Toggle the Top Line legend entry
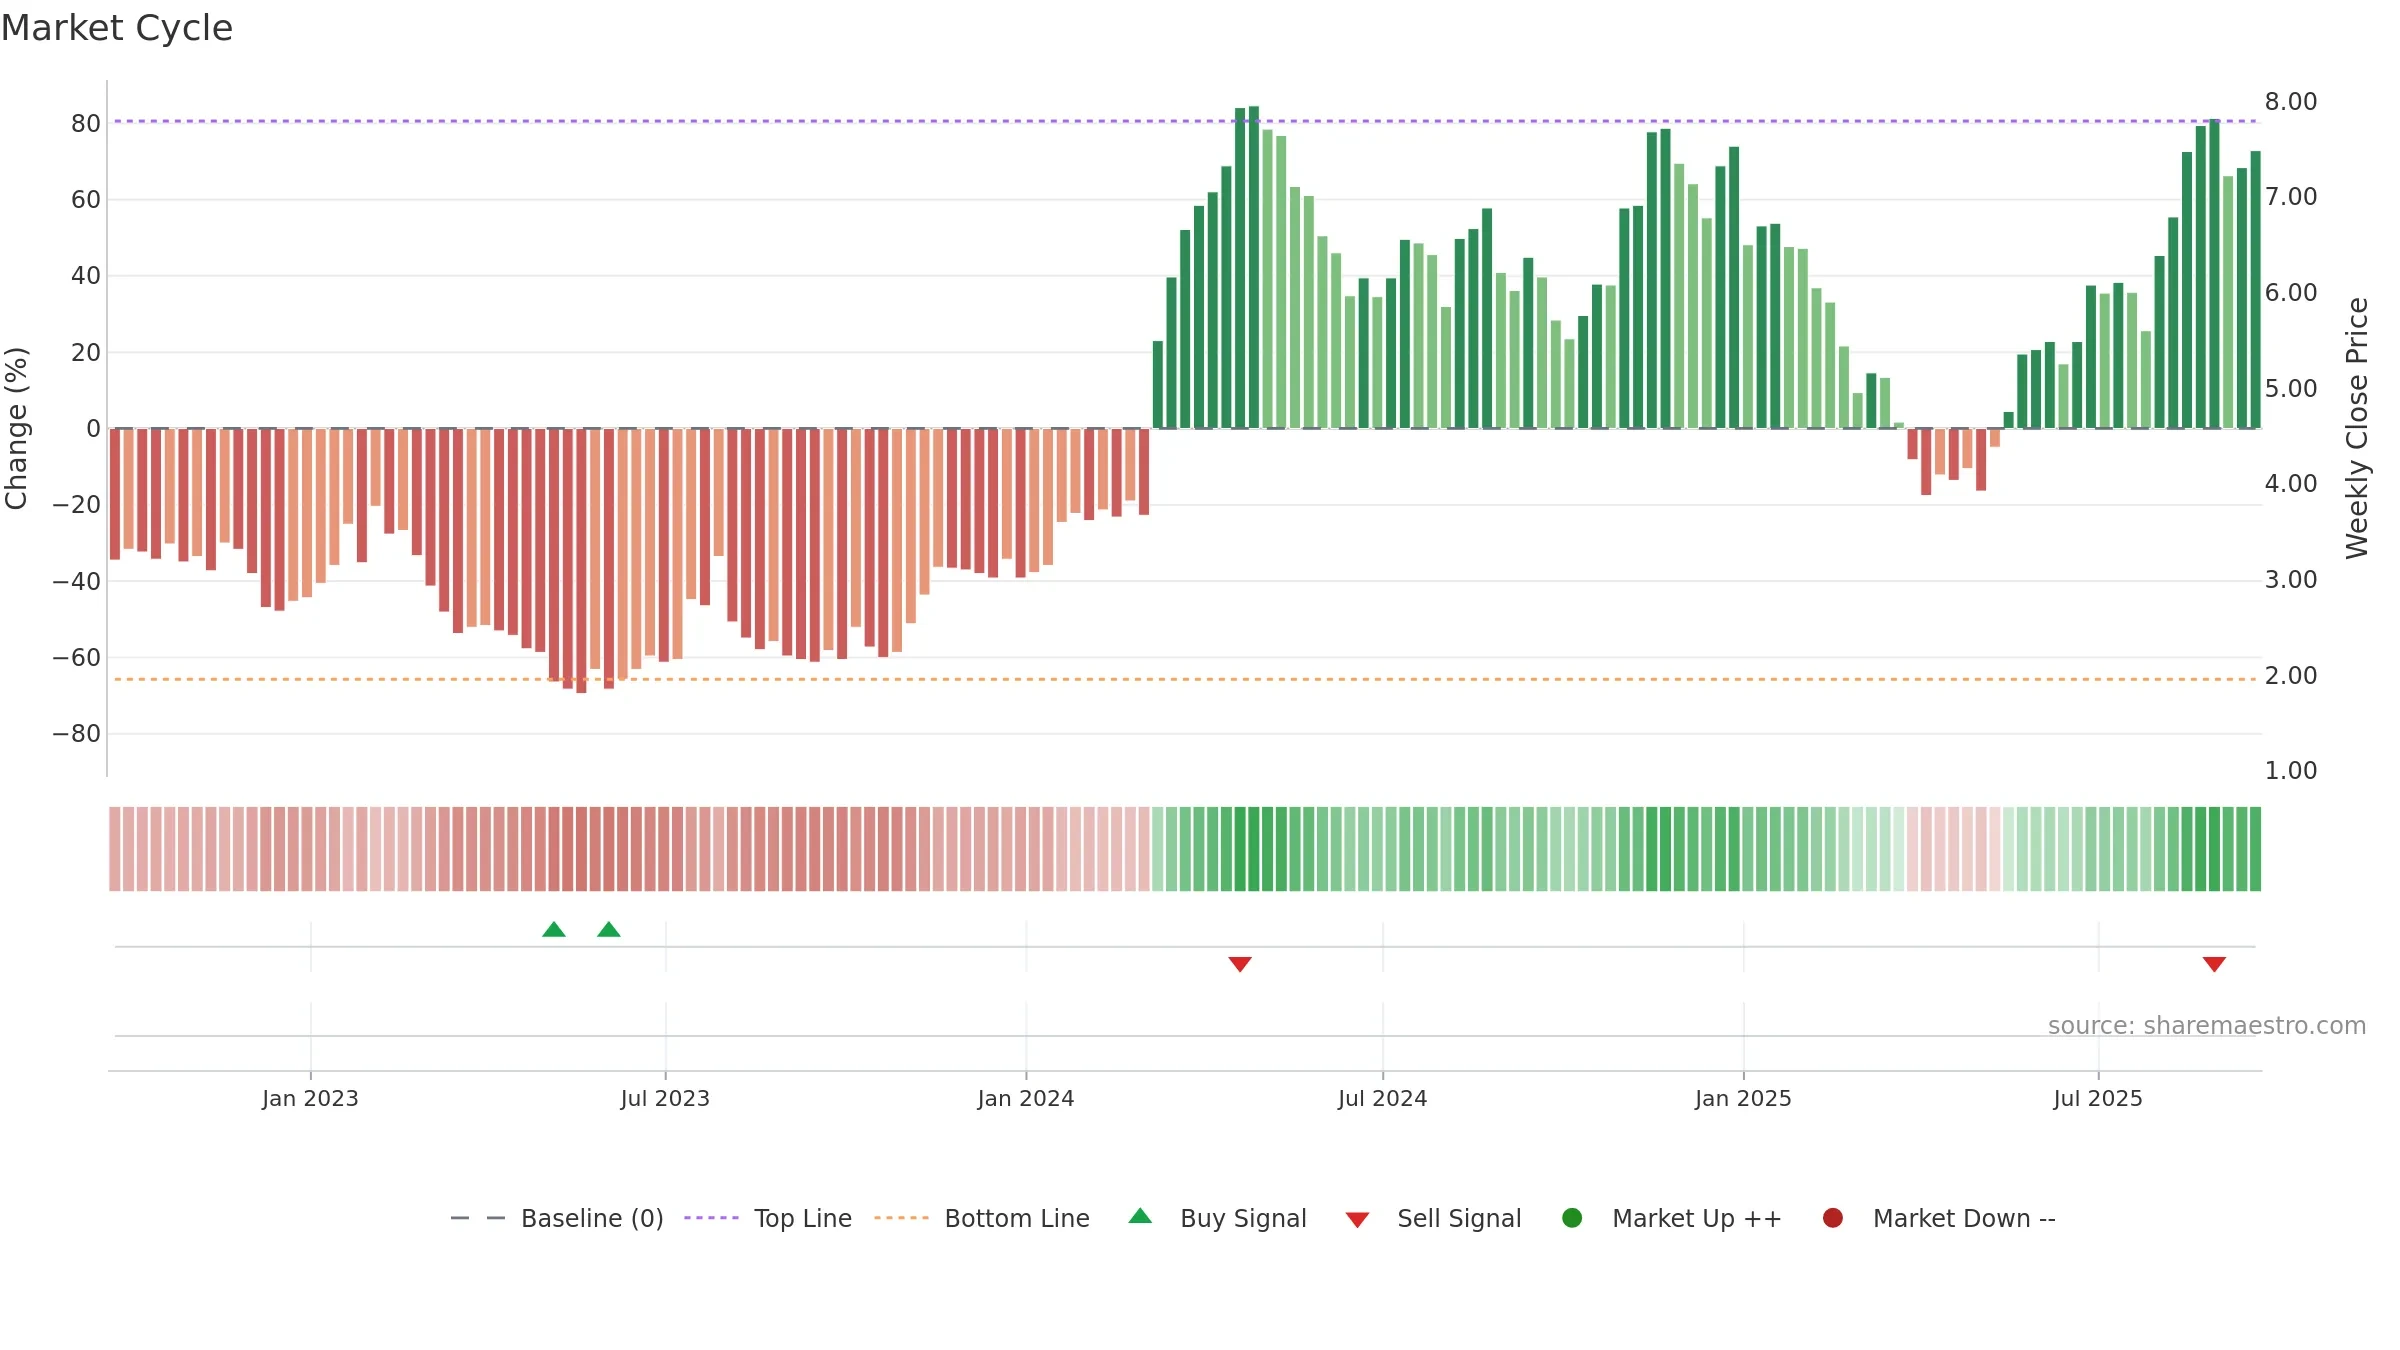The width and height of the screenshot is (2400, 1350). [x=768, y=1218]
